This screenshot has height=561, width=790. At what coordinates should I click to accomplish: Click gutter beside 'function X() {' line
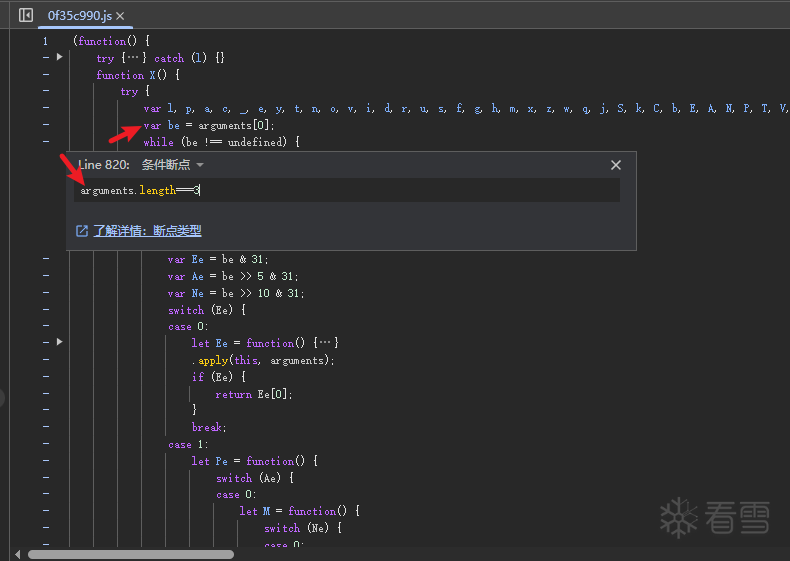pos(45,75)
